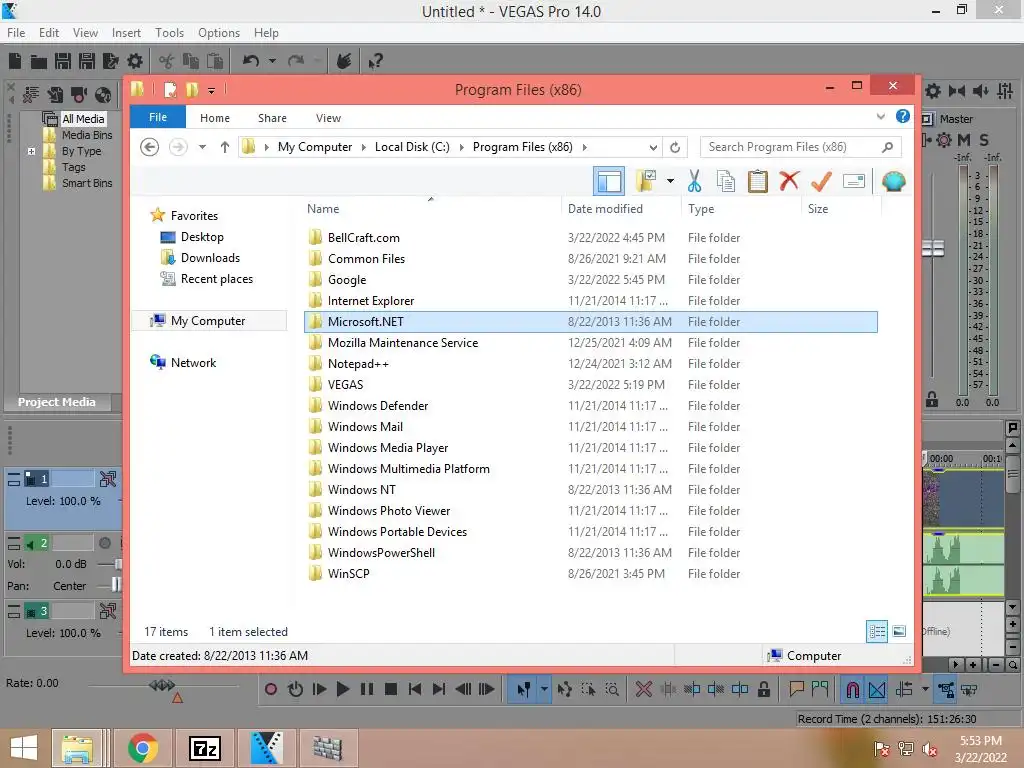This screenshot has width=1024, height=768.
Task: Click the interactive tutorials hand icon
Action: 344,61
